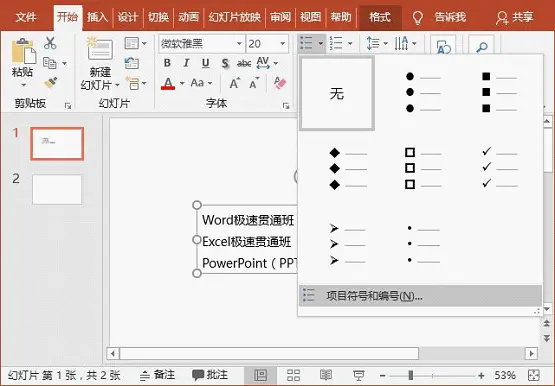Click the Cut scissors icon

point(50,43)
